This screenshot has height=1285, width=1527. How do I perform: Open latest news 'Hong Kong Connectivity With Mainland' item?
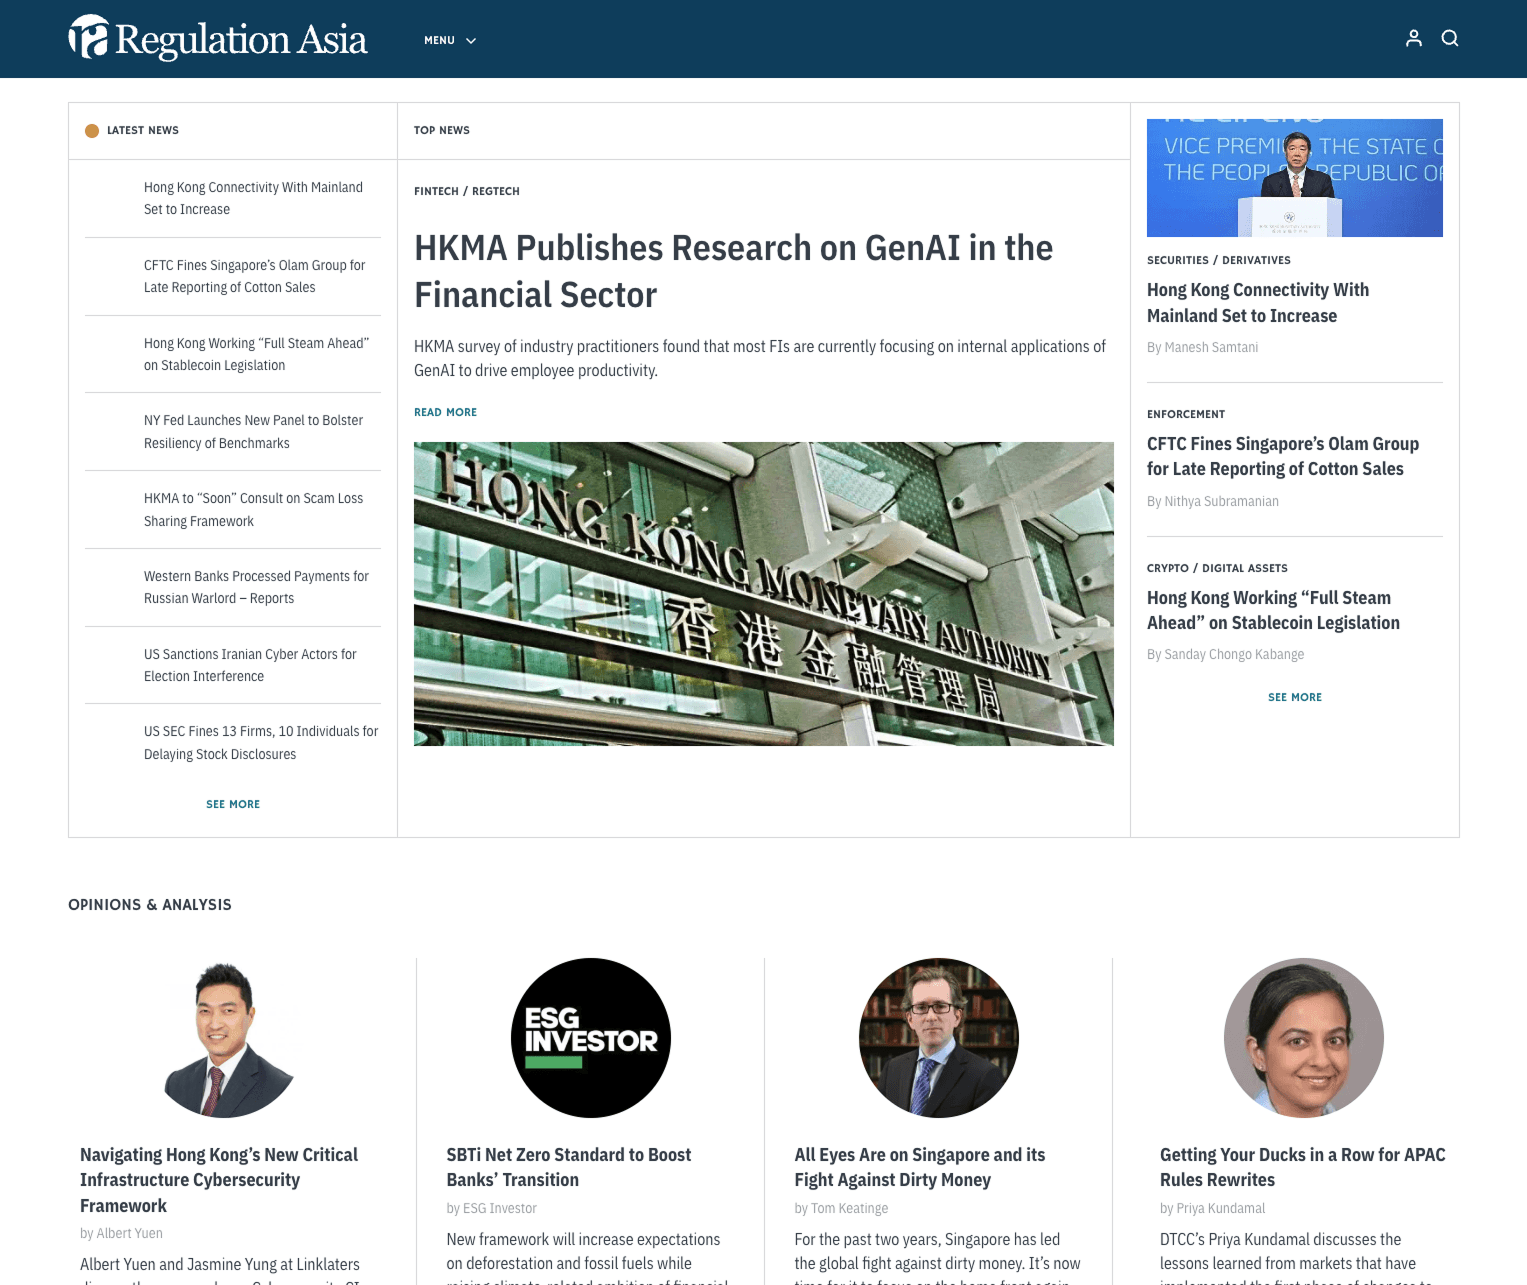point(254,198)
